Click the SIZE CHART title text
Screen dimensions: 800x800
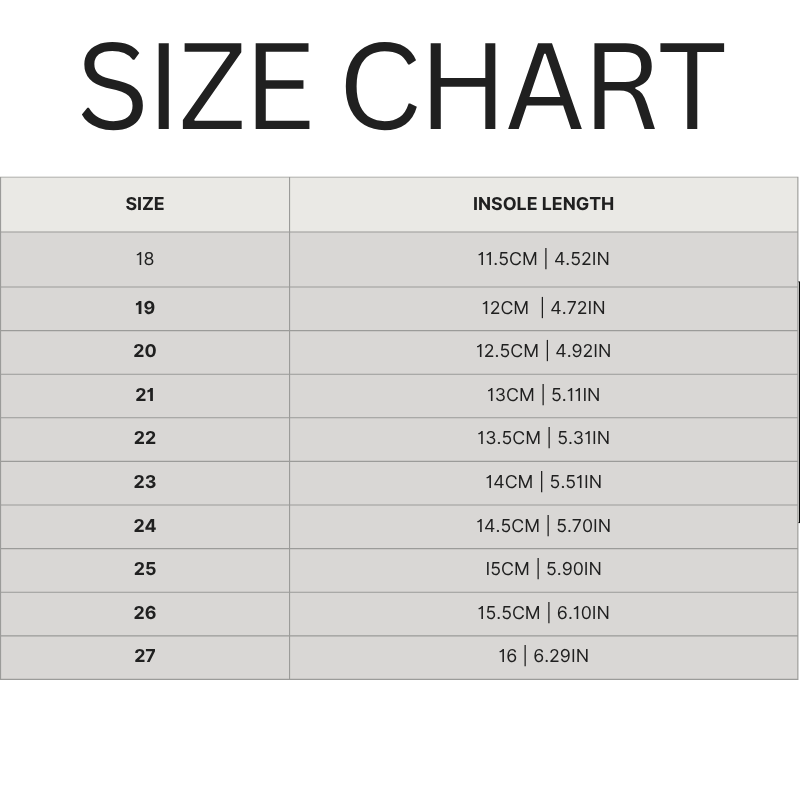click(400, 87)
